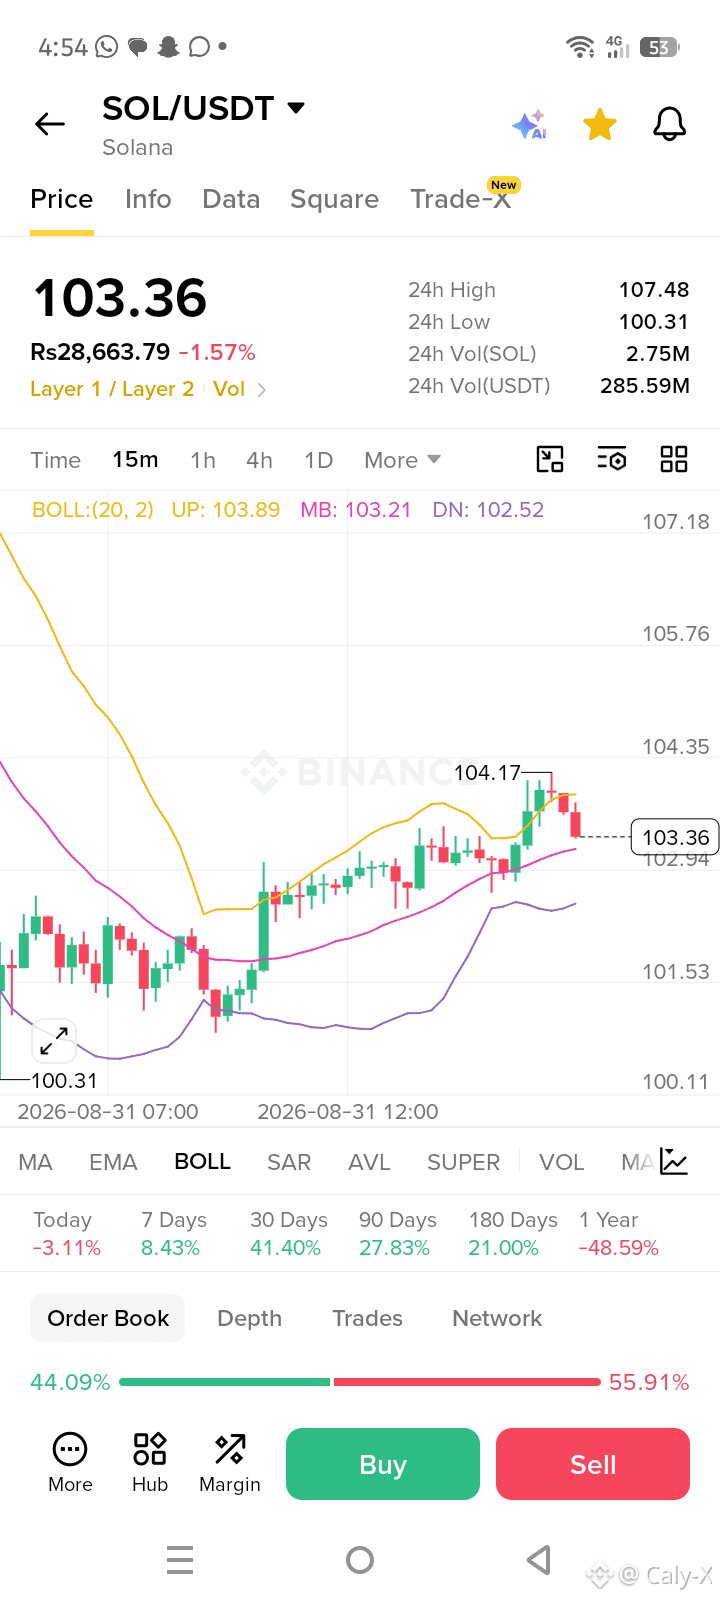
Task: Tap the 30 Days 41.40% performance
Action: 288,1234
